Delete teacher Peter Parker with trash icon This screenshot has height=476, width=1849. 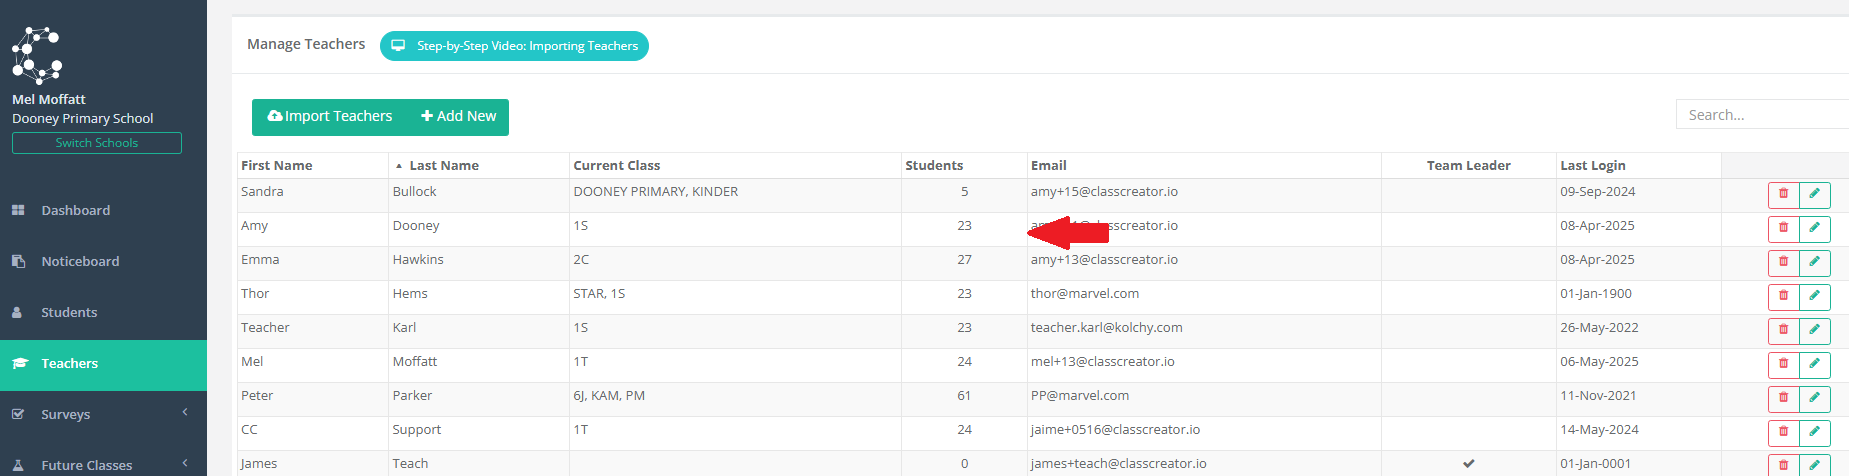pos(1783,399)
